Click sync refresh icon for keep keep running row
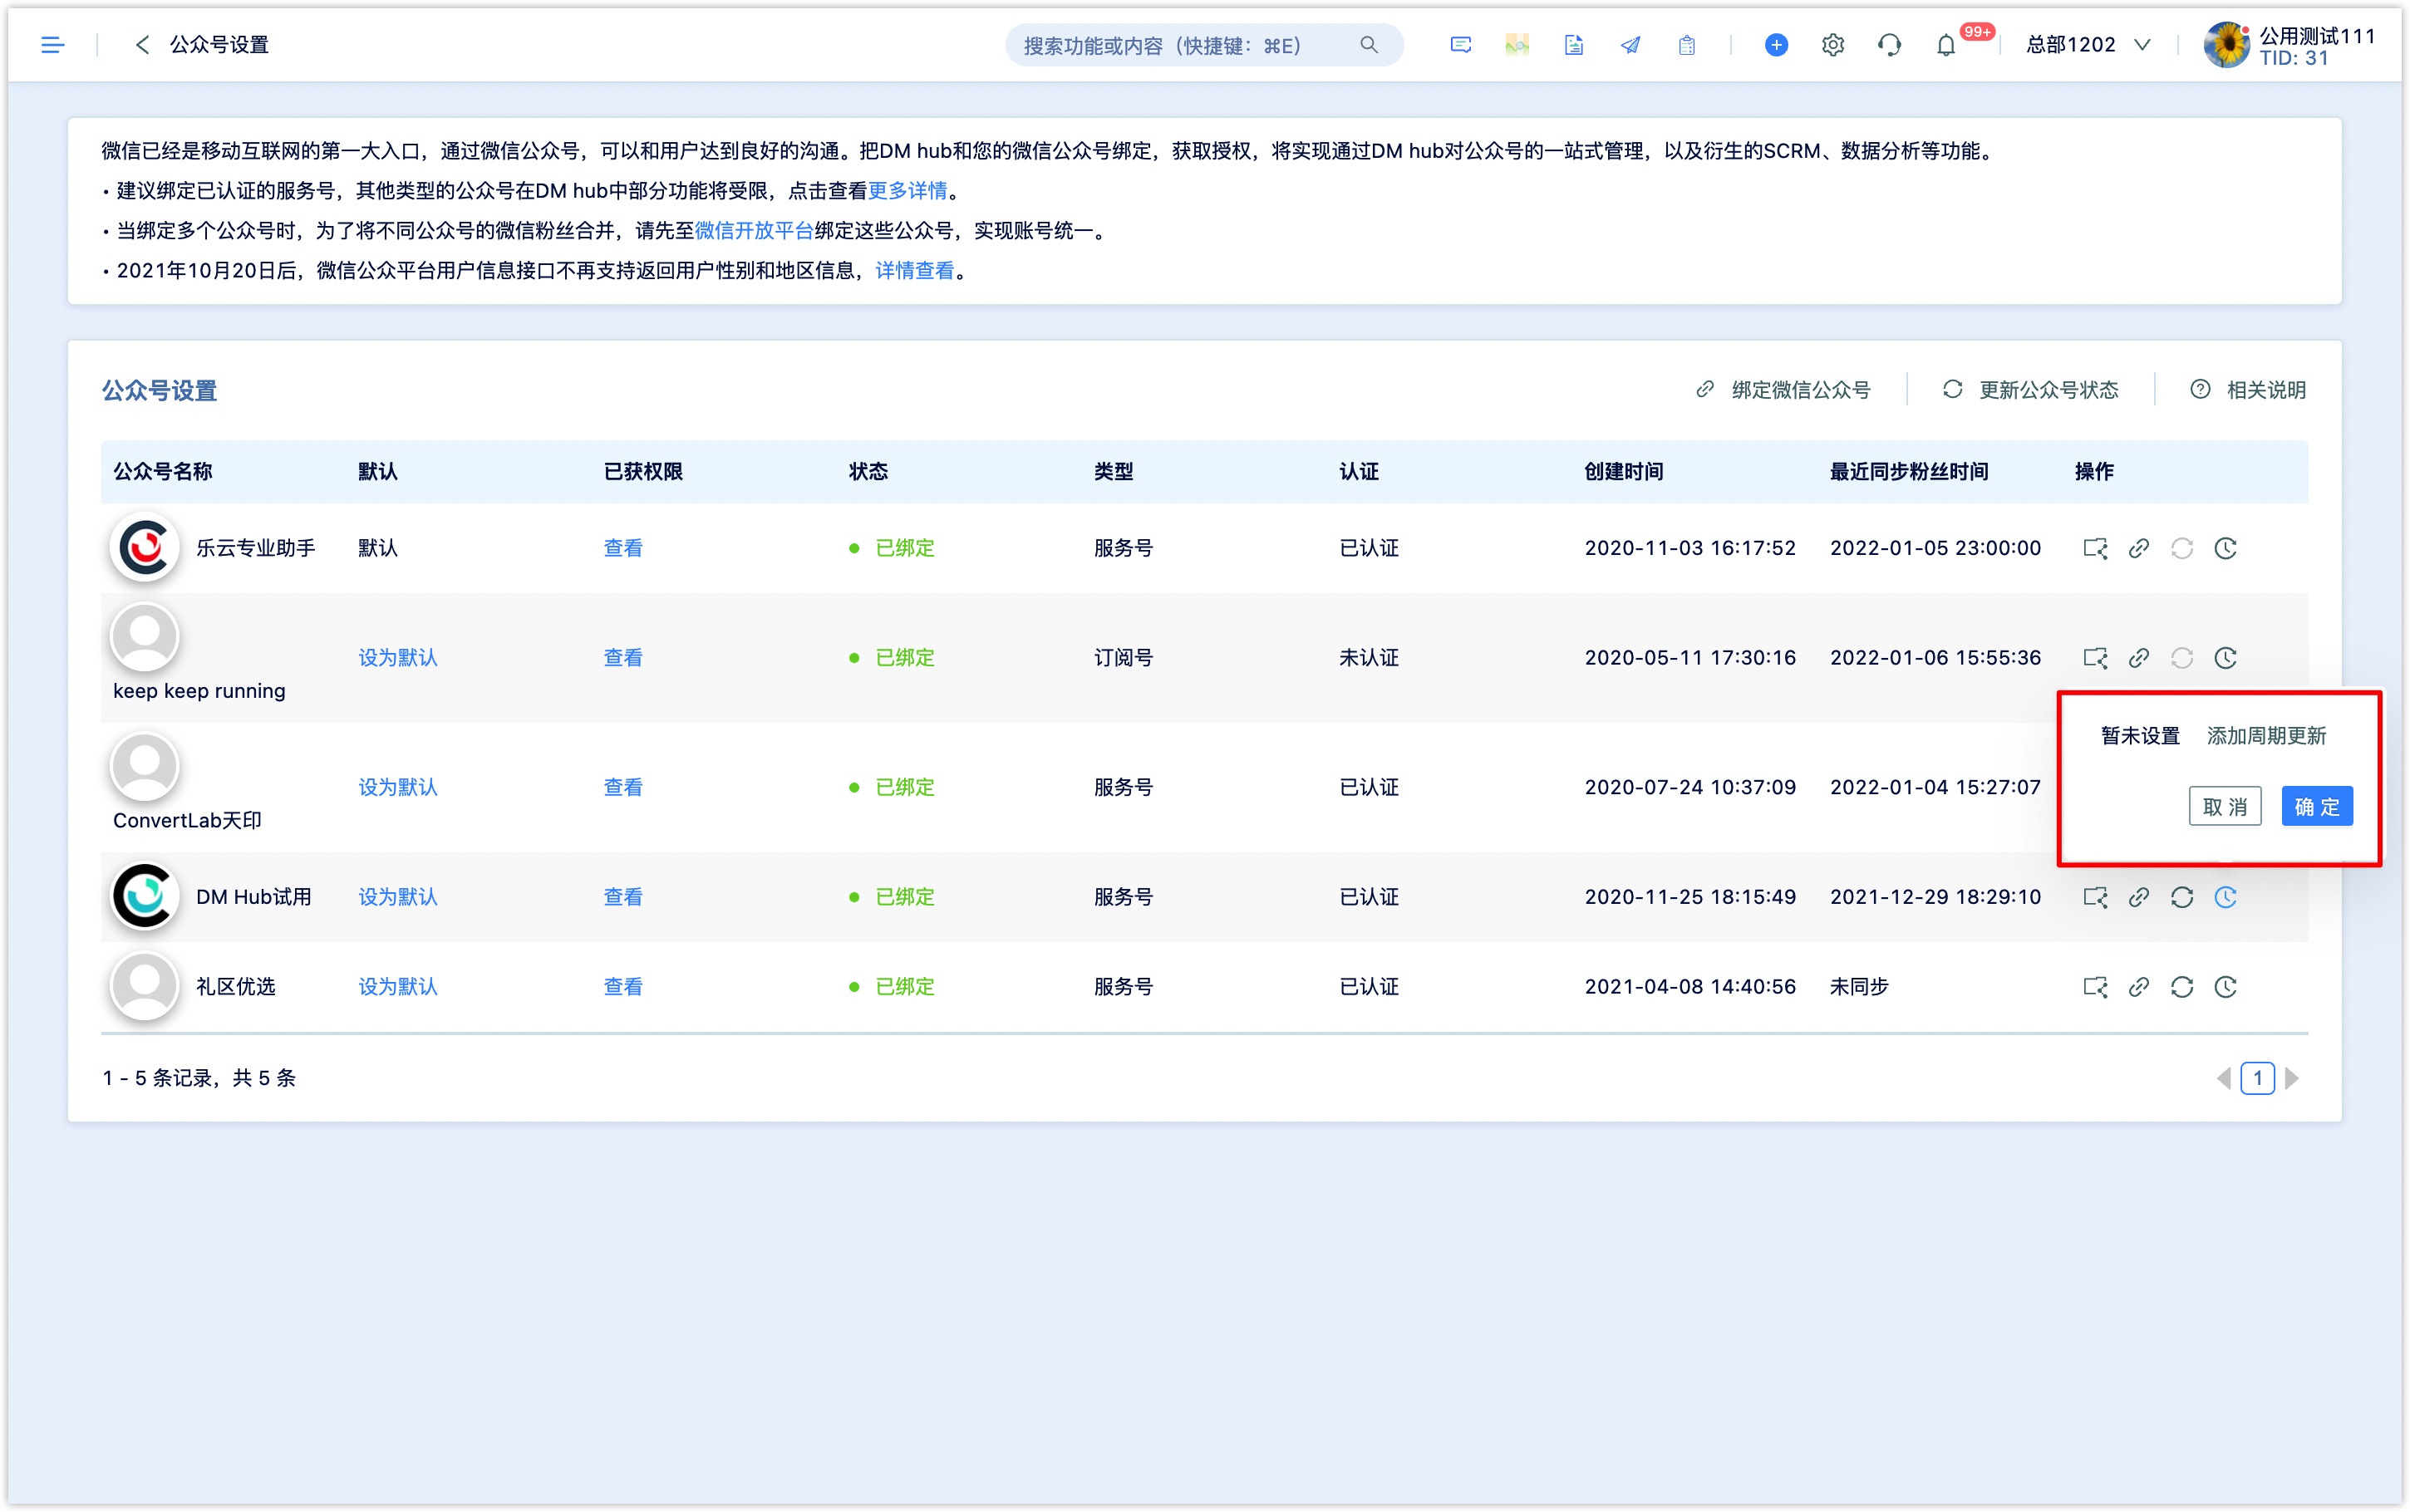The image size is (2410, 1512). coord(2182,658)
